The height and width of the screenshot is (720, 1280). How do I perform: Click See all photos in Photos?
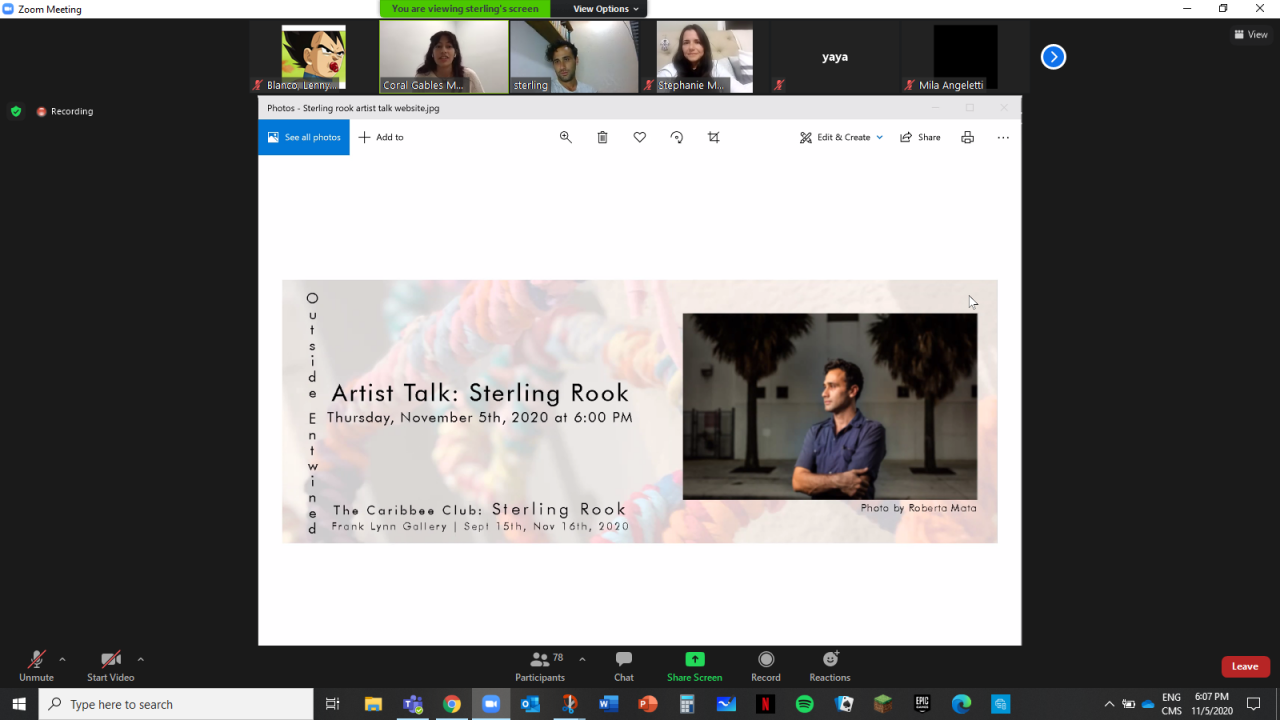(x=304, y=137)
